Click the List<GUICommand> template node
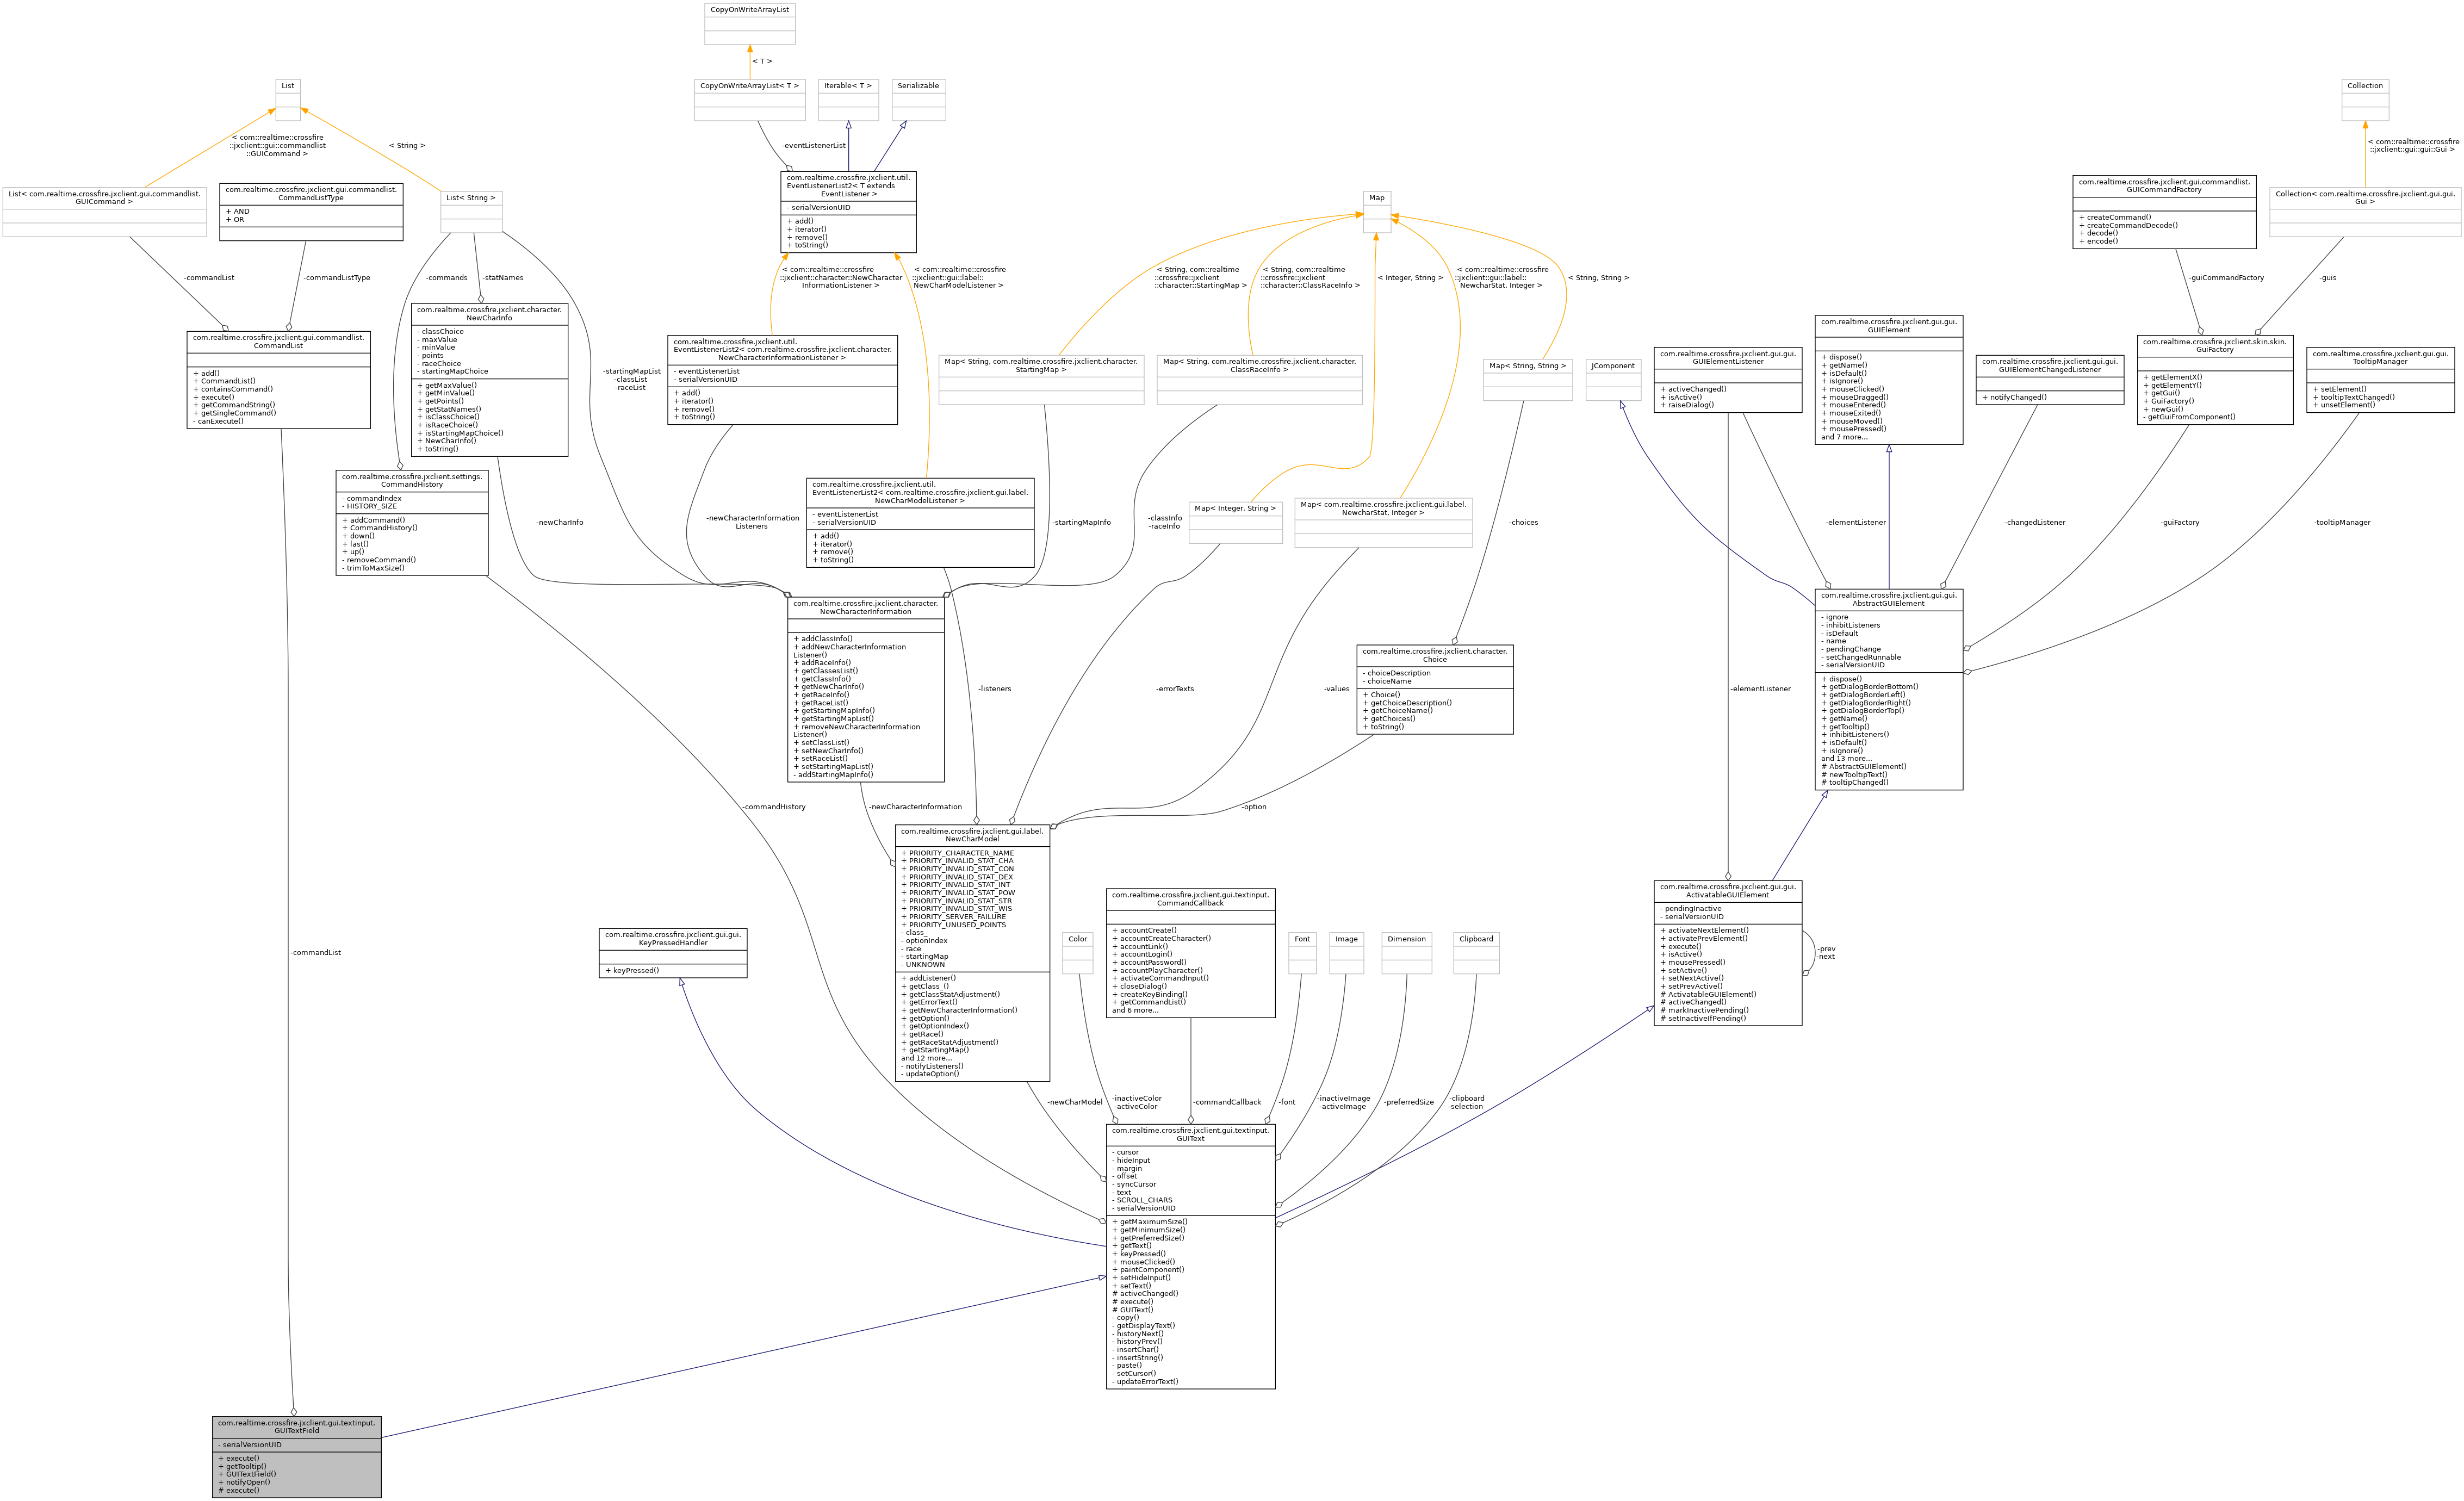Screen dimensions: 2464x1501 click(104, 212)
